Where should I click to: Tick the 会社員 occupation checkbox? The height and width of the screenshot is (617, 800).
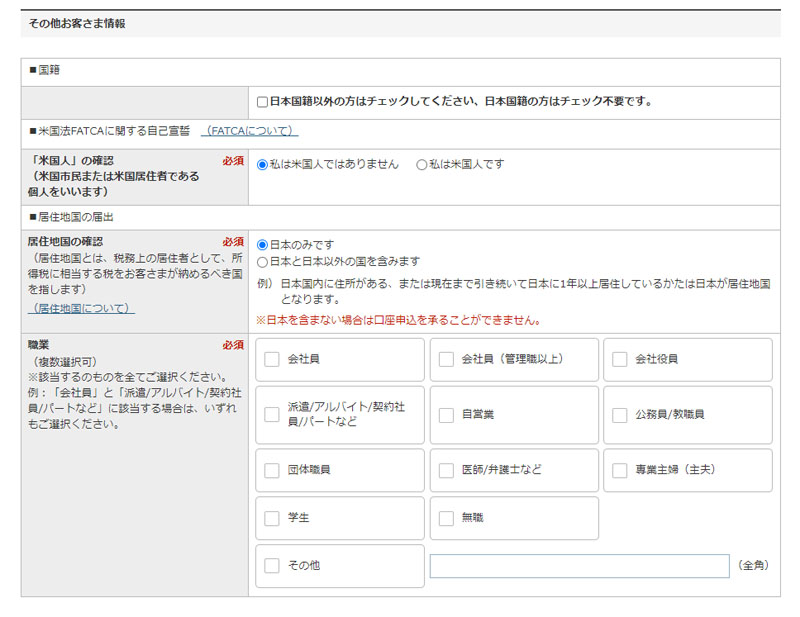[272, 359]
